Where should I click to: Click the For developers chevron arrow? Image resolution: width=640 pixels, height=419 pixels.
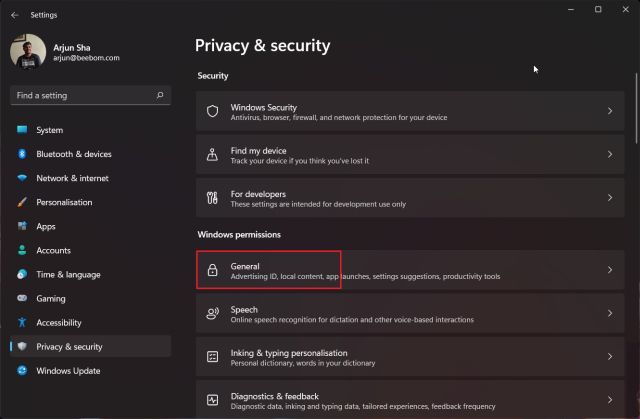pyautogui.click(x=610, y=198)
